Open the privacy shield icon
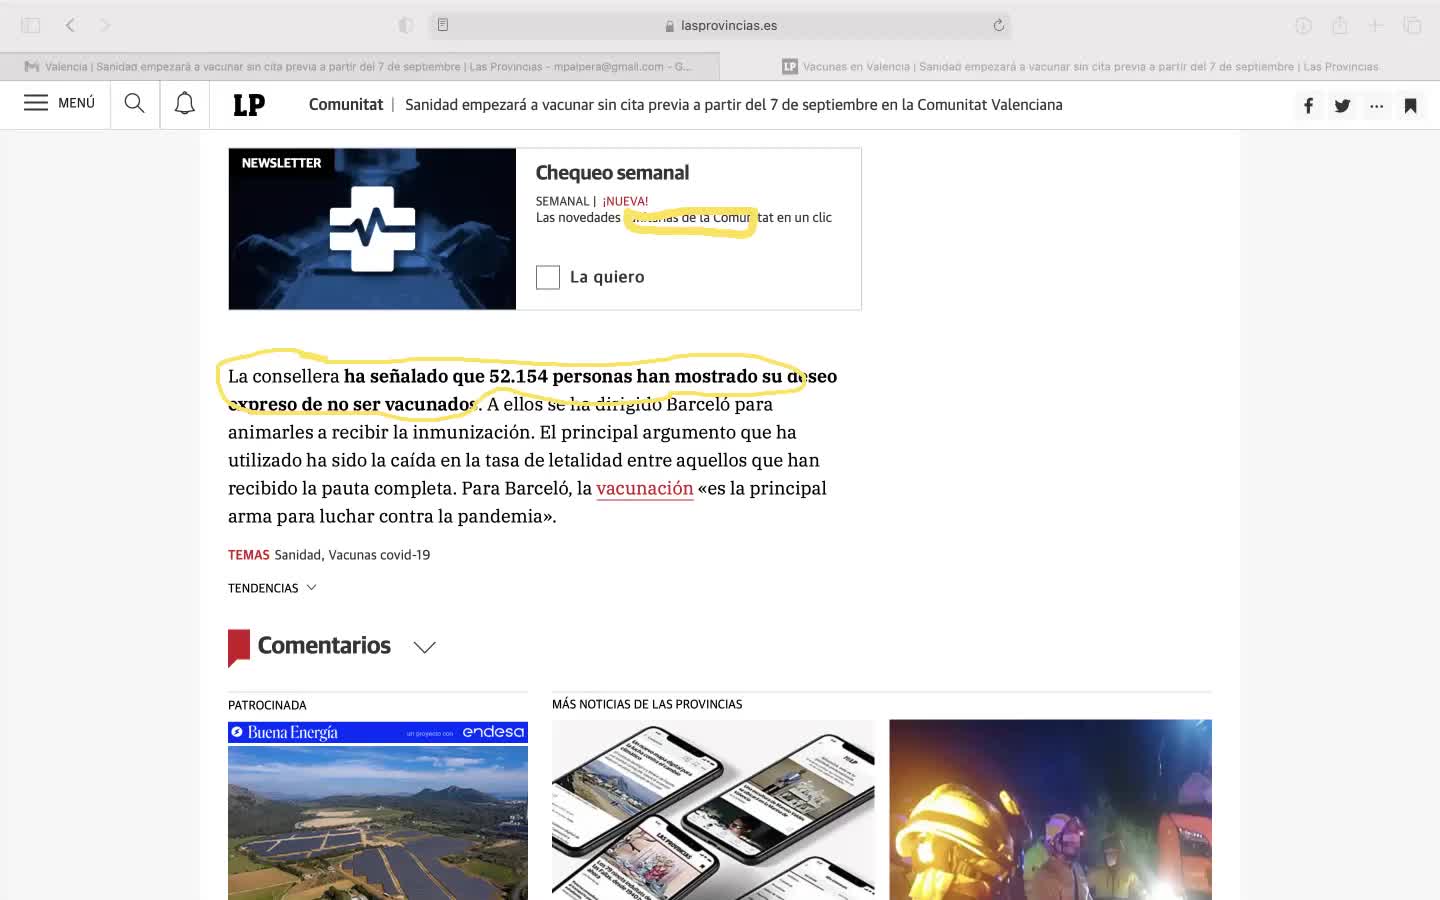This screenshot has height=900, width=1440. 405,25
